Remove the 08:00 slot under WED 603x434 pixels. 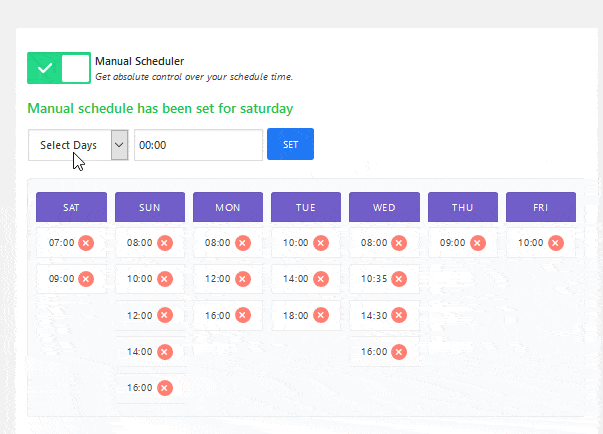(x=399, y=243)
